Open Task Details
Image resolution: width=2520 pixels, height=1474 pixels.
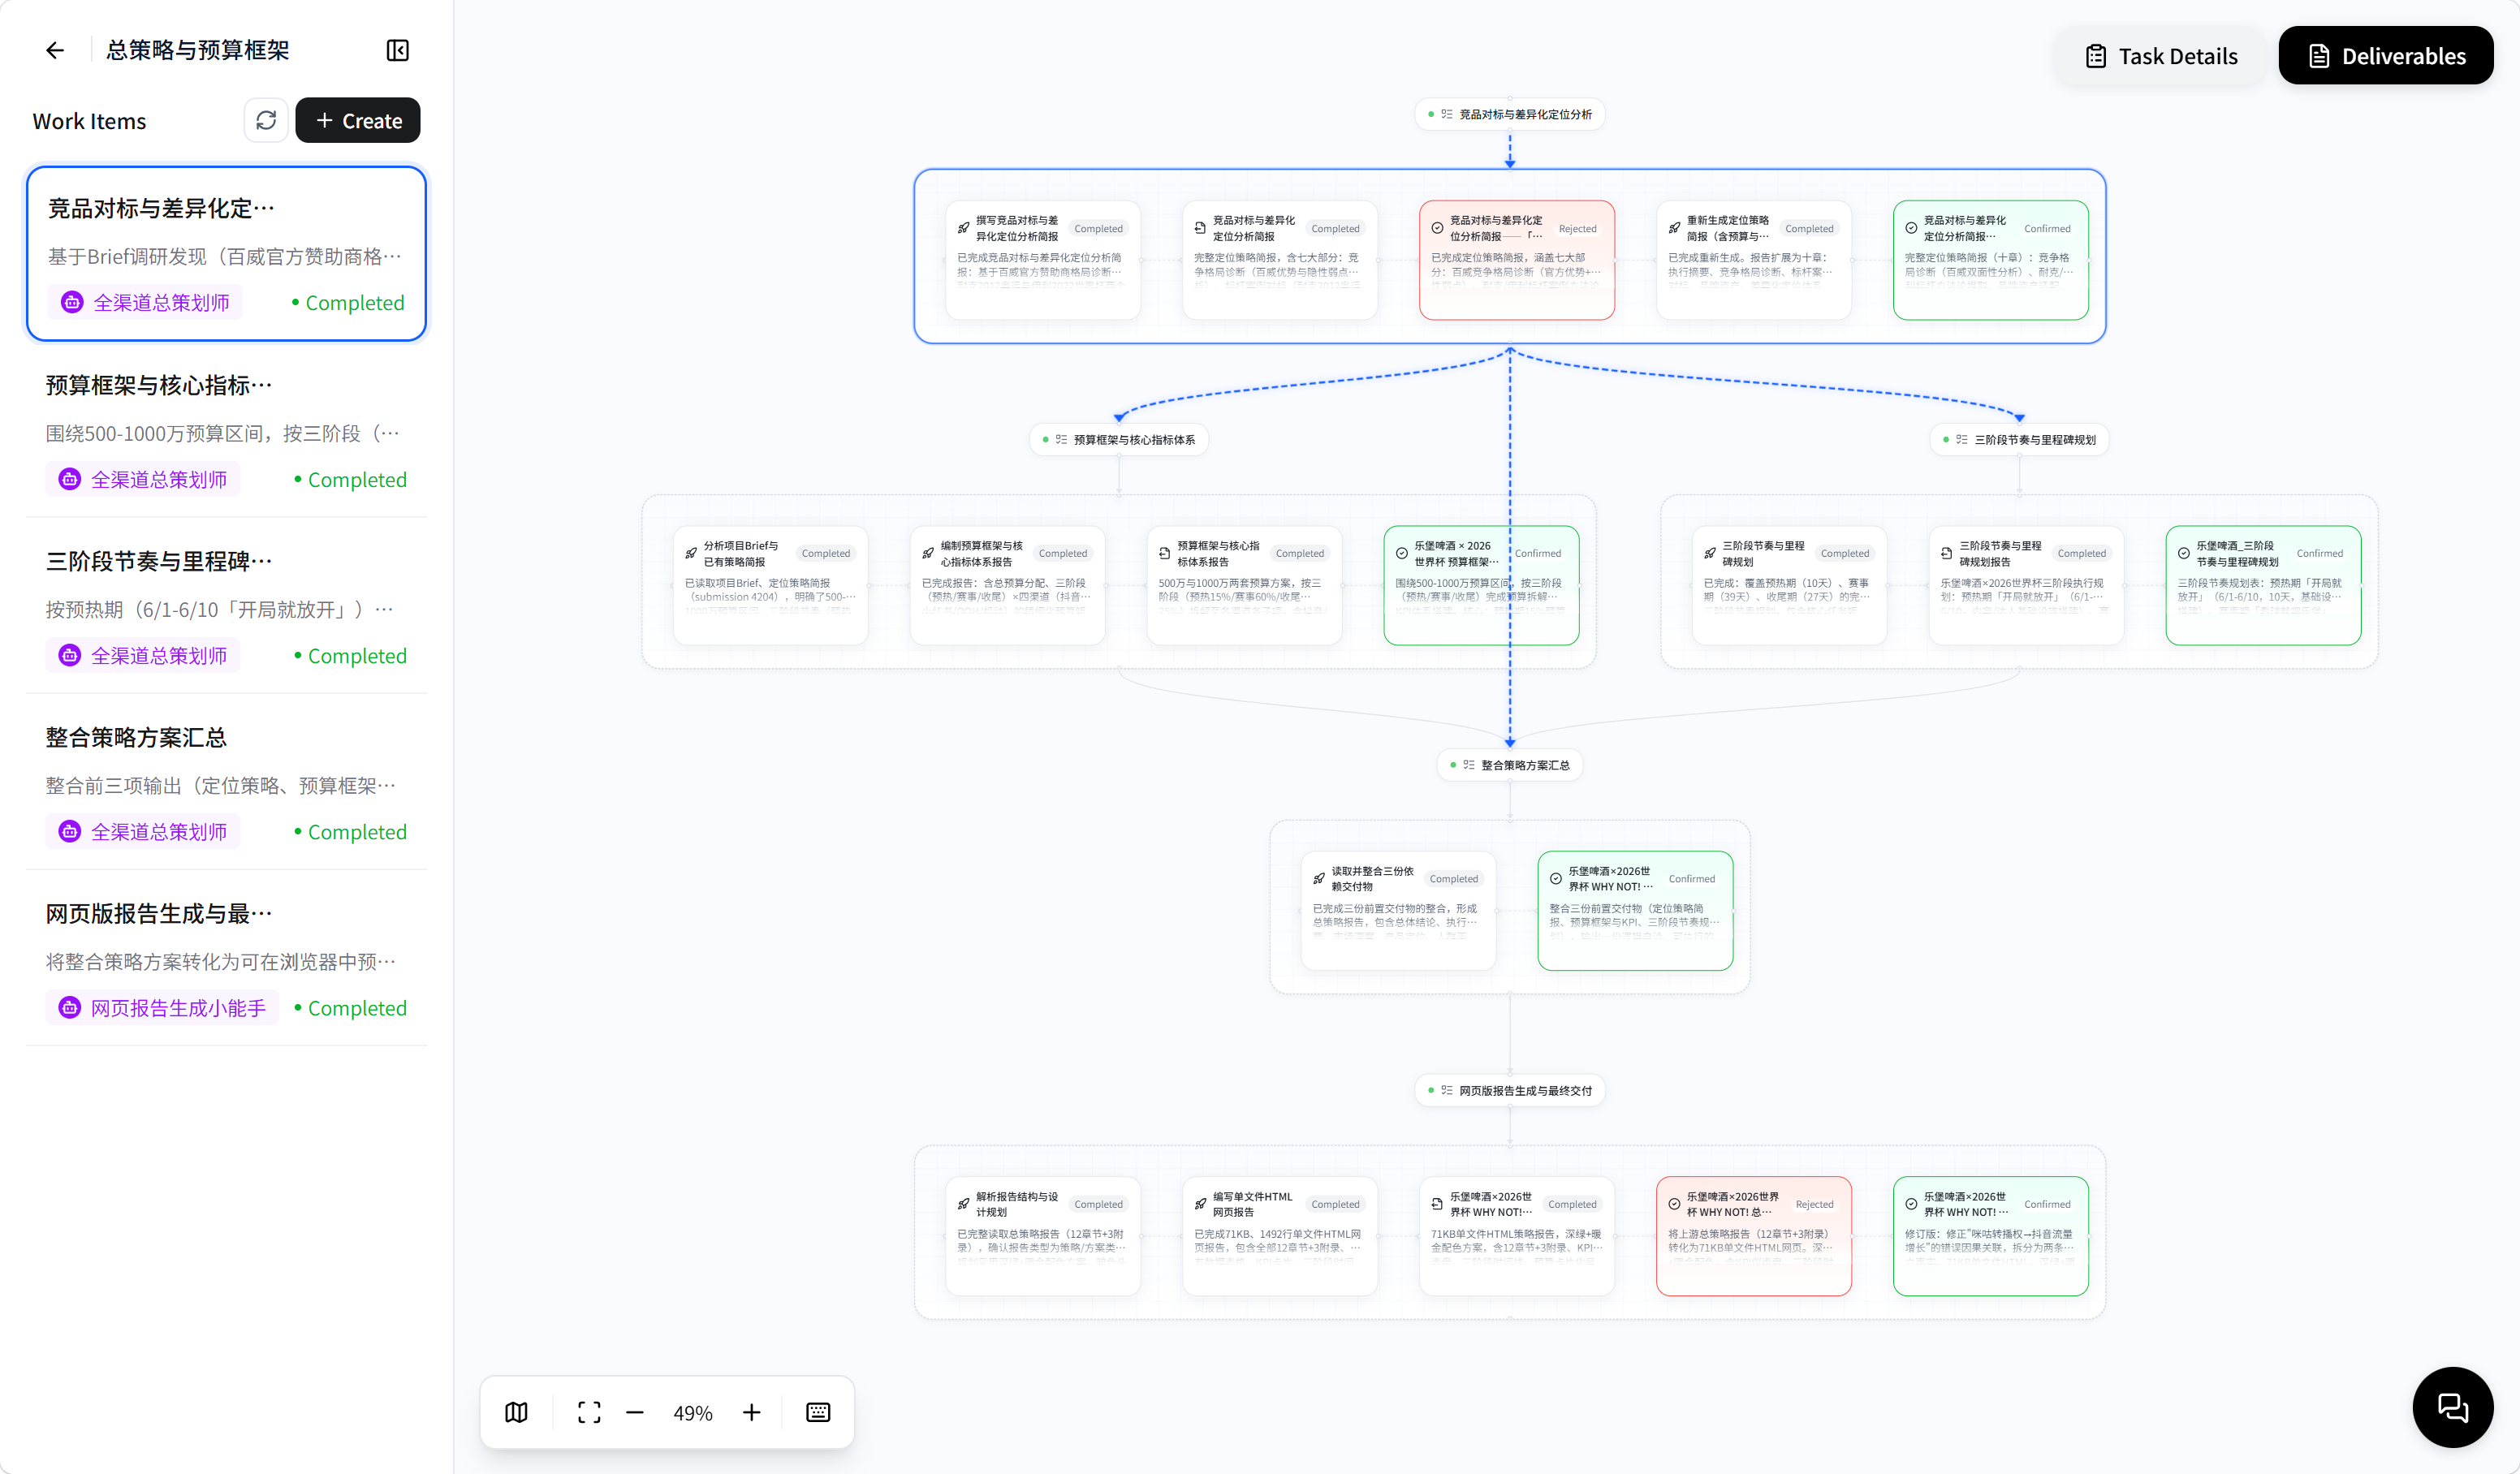(x=2161, y=56)
